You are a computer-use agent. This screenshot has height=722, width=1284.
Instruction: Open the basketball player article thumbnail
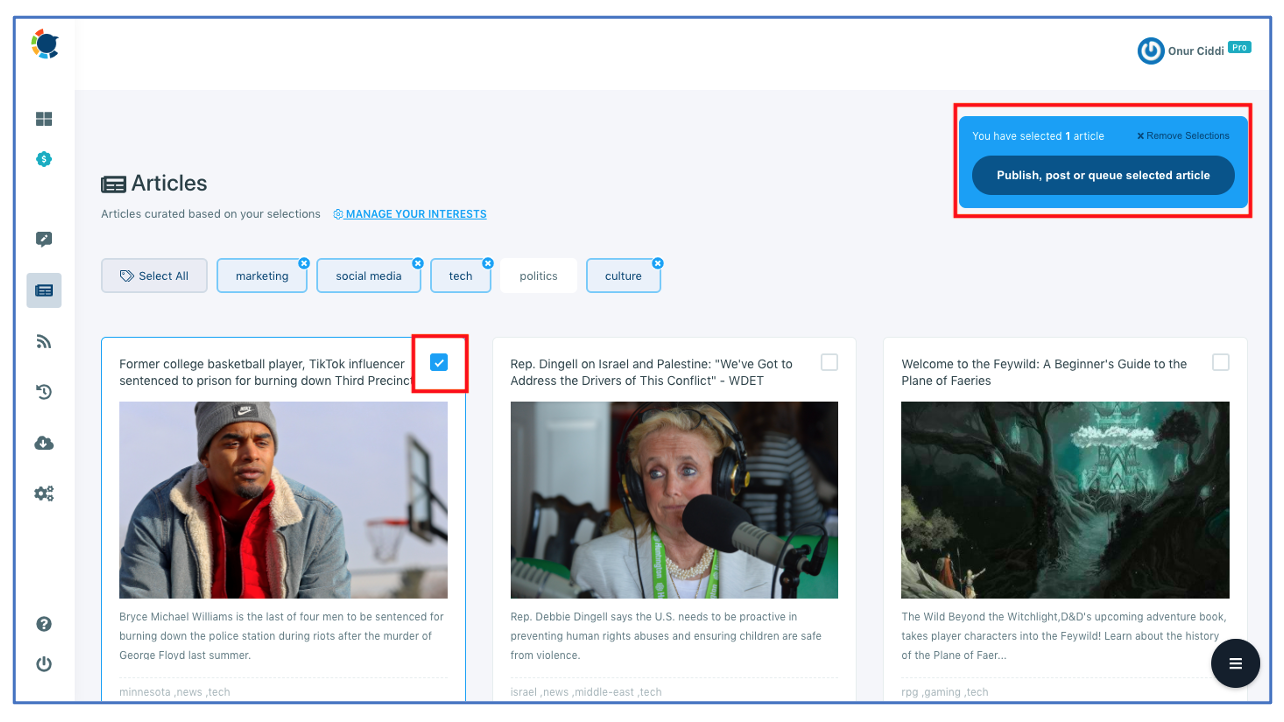pyautogui.click(x=283, y=500)
